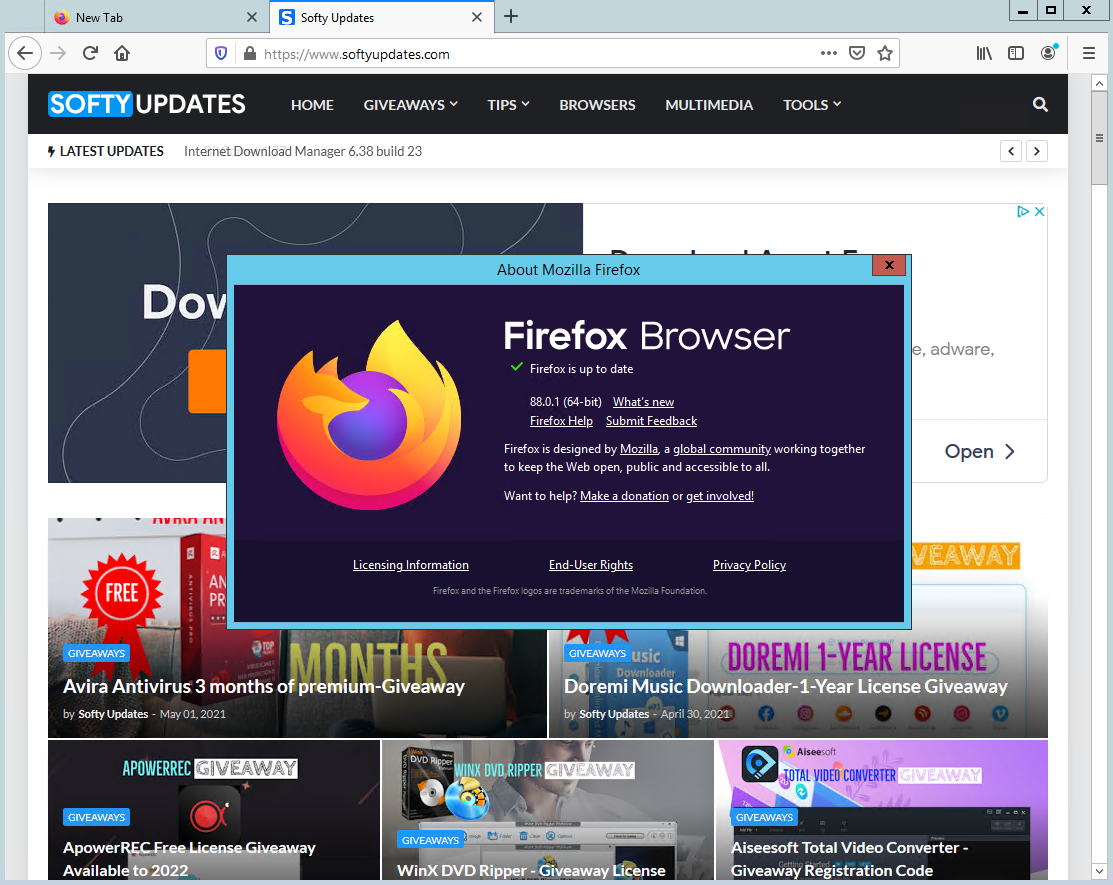Expand the TIPS dropdown menu
Screen dimensions: 1113x885
508,105
